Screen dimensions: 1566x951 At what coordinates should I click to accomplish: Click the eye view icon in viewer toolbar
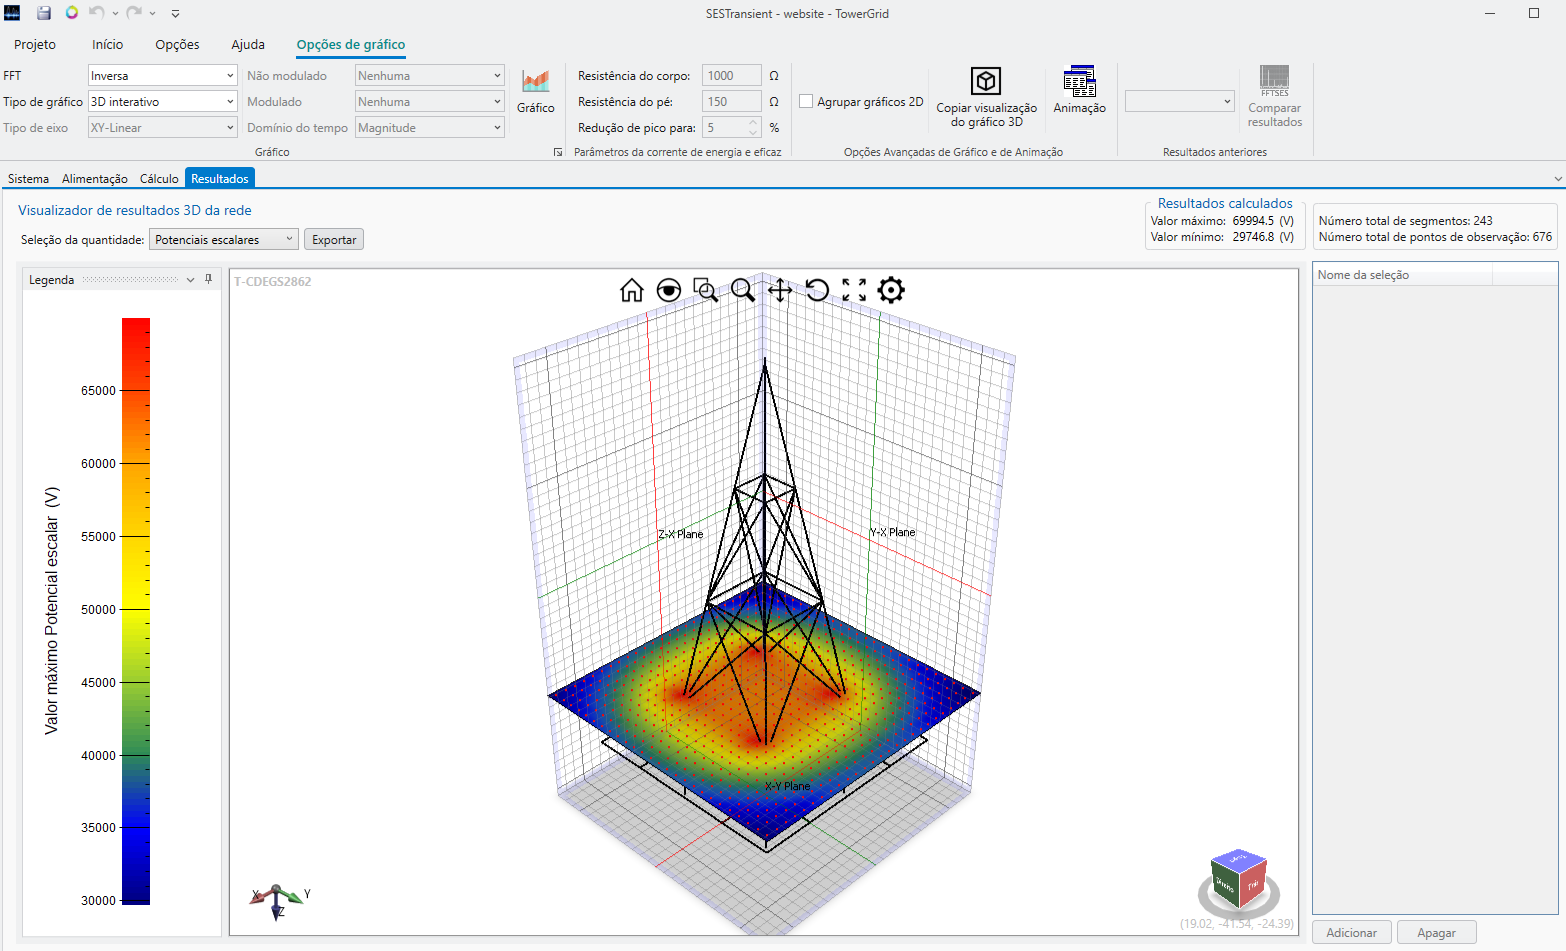(x=668, y=290)
